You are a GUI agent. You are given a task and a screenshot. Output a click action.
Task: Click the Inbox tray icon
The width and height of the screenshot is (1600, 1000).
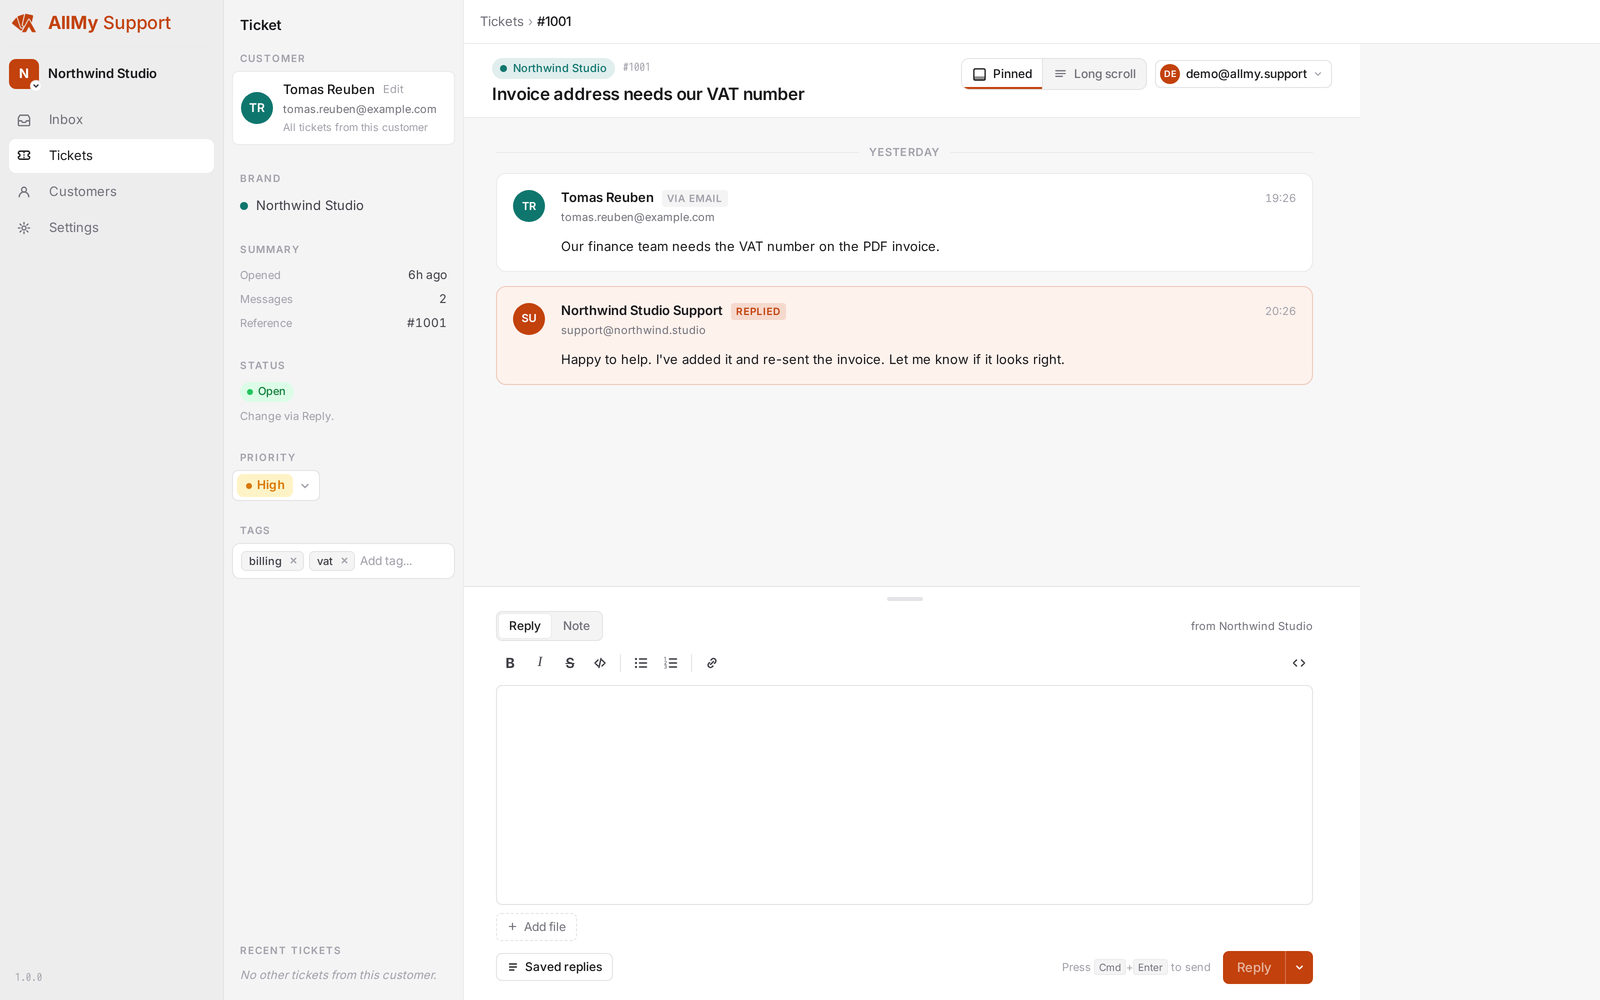24,120
